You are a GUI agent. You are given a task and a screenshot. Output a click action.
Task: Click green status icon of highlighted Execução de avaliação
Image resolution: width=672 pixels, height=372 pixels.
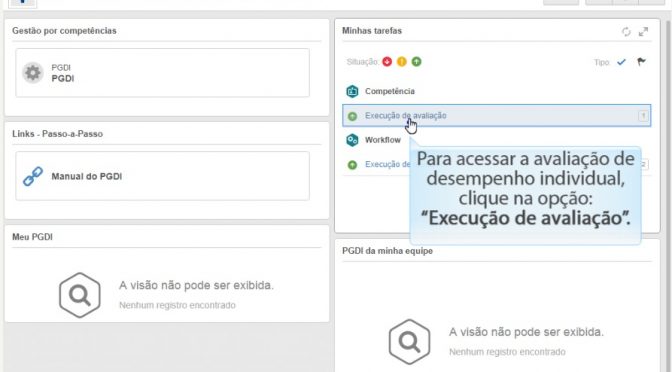point(352,116)
